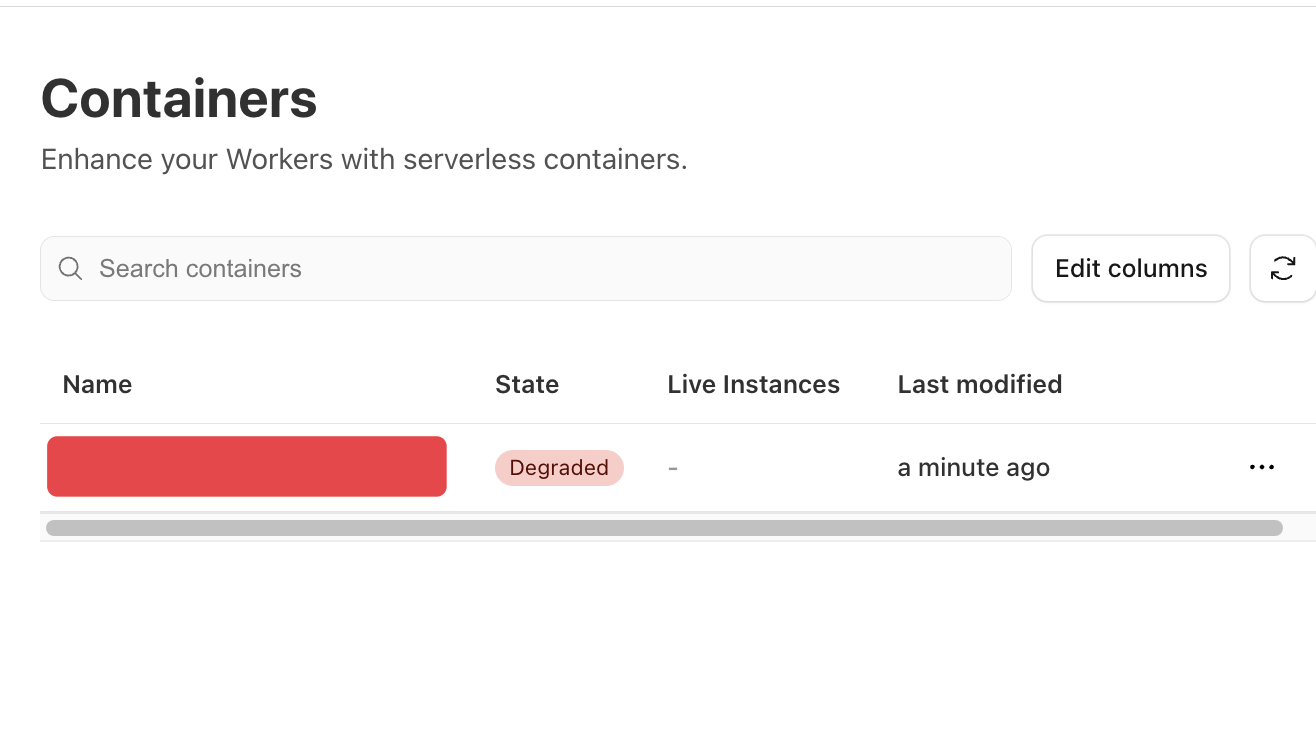Image resolution: width=1316 pixels, height=746 pixels.
Task: Select the Live Instances column header
Action: coord(753,385)
